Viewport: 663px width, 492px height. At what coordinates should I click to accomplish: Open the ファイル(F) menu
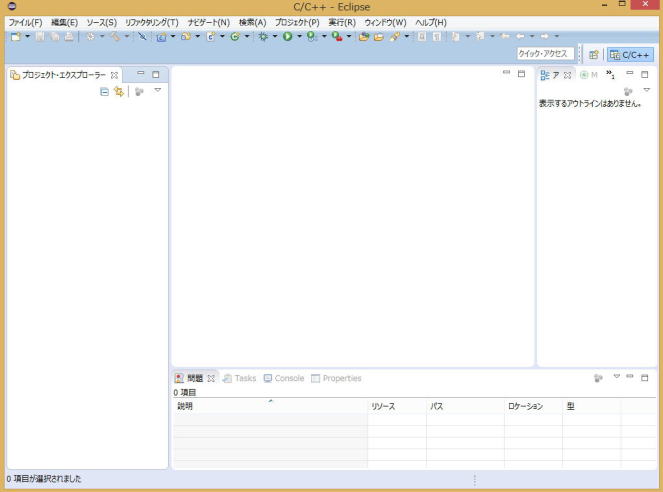pos(25,22)
